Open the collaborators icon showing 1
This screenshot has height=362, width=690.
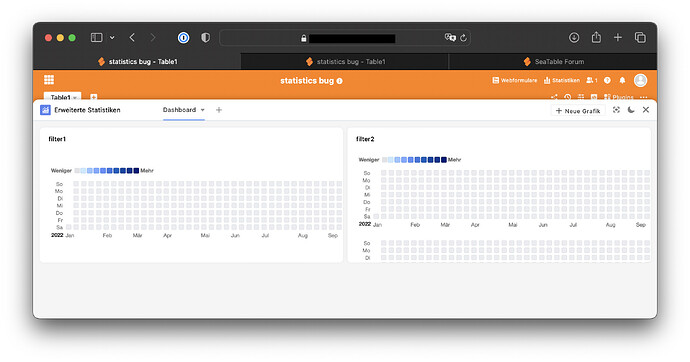pos(592,80)
